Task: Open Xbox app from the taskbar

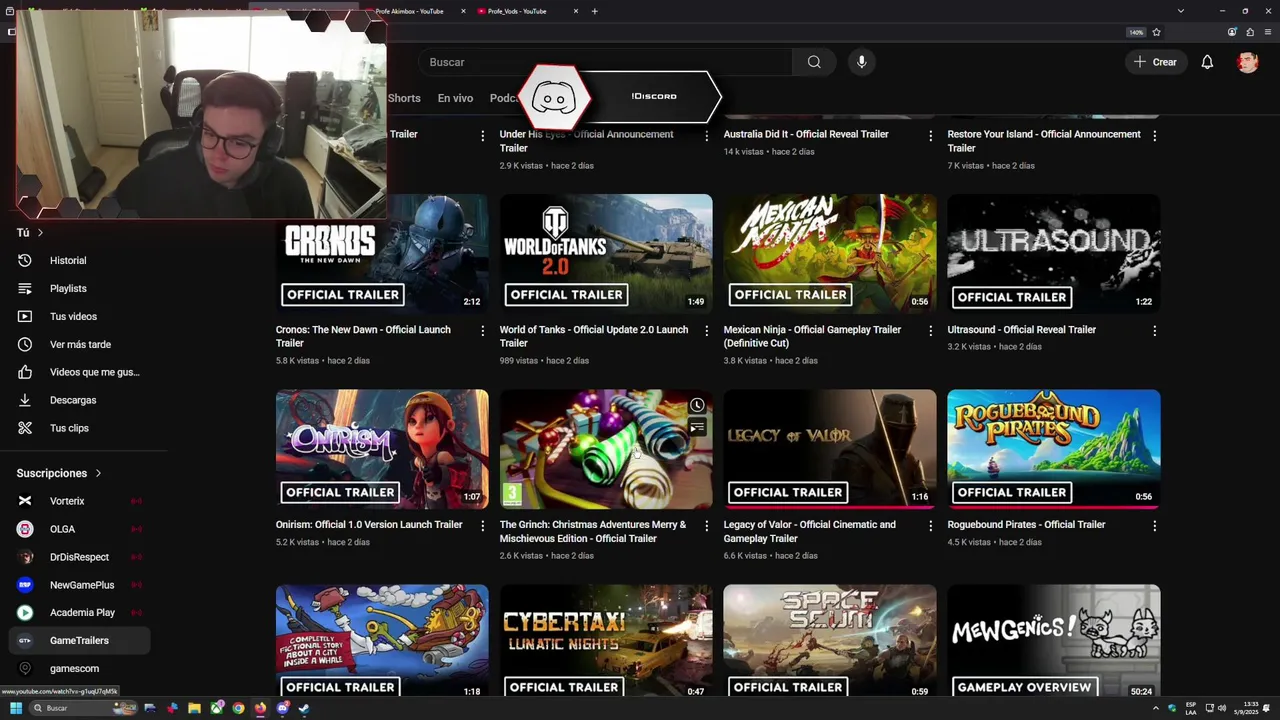Action: coord(216,708)
